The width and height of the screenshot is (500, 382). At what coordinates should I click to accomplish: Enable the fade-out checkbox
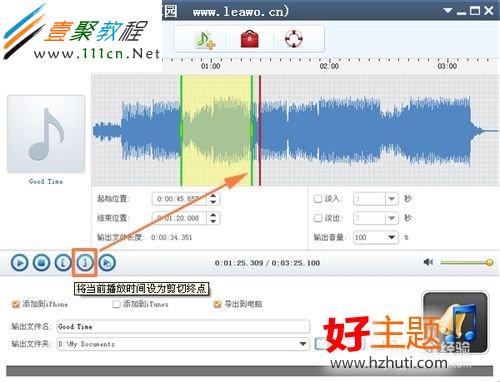coord(318,218)
